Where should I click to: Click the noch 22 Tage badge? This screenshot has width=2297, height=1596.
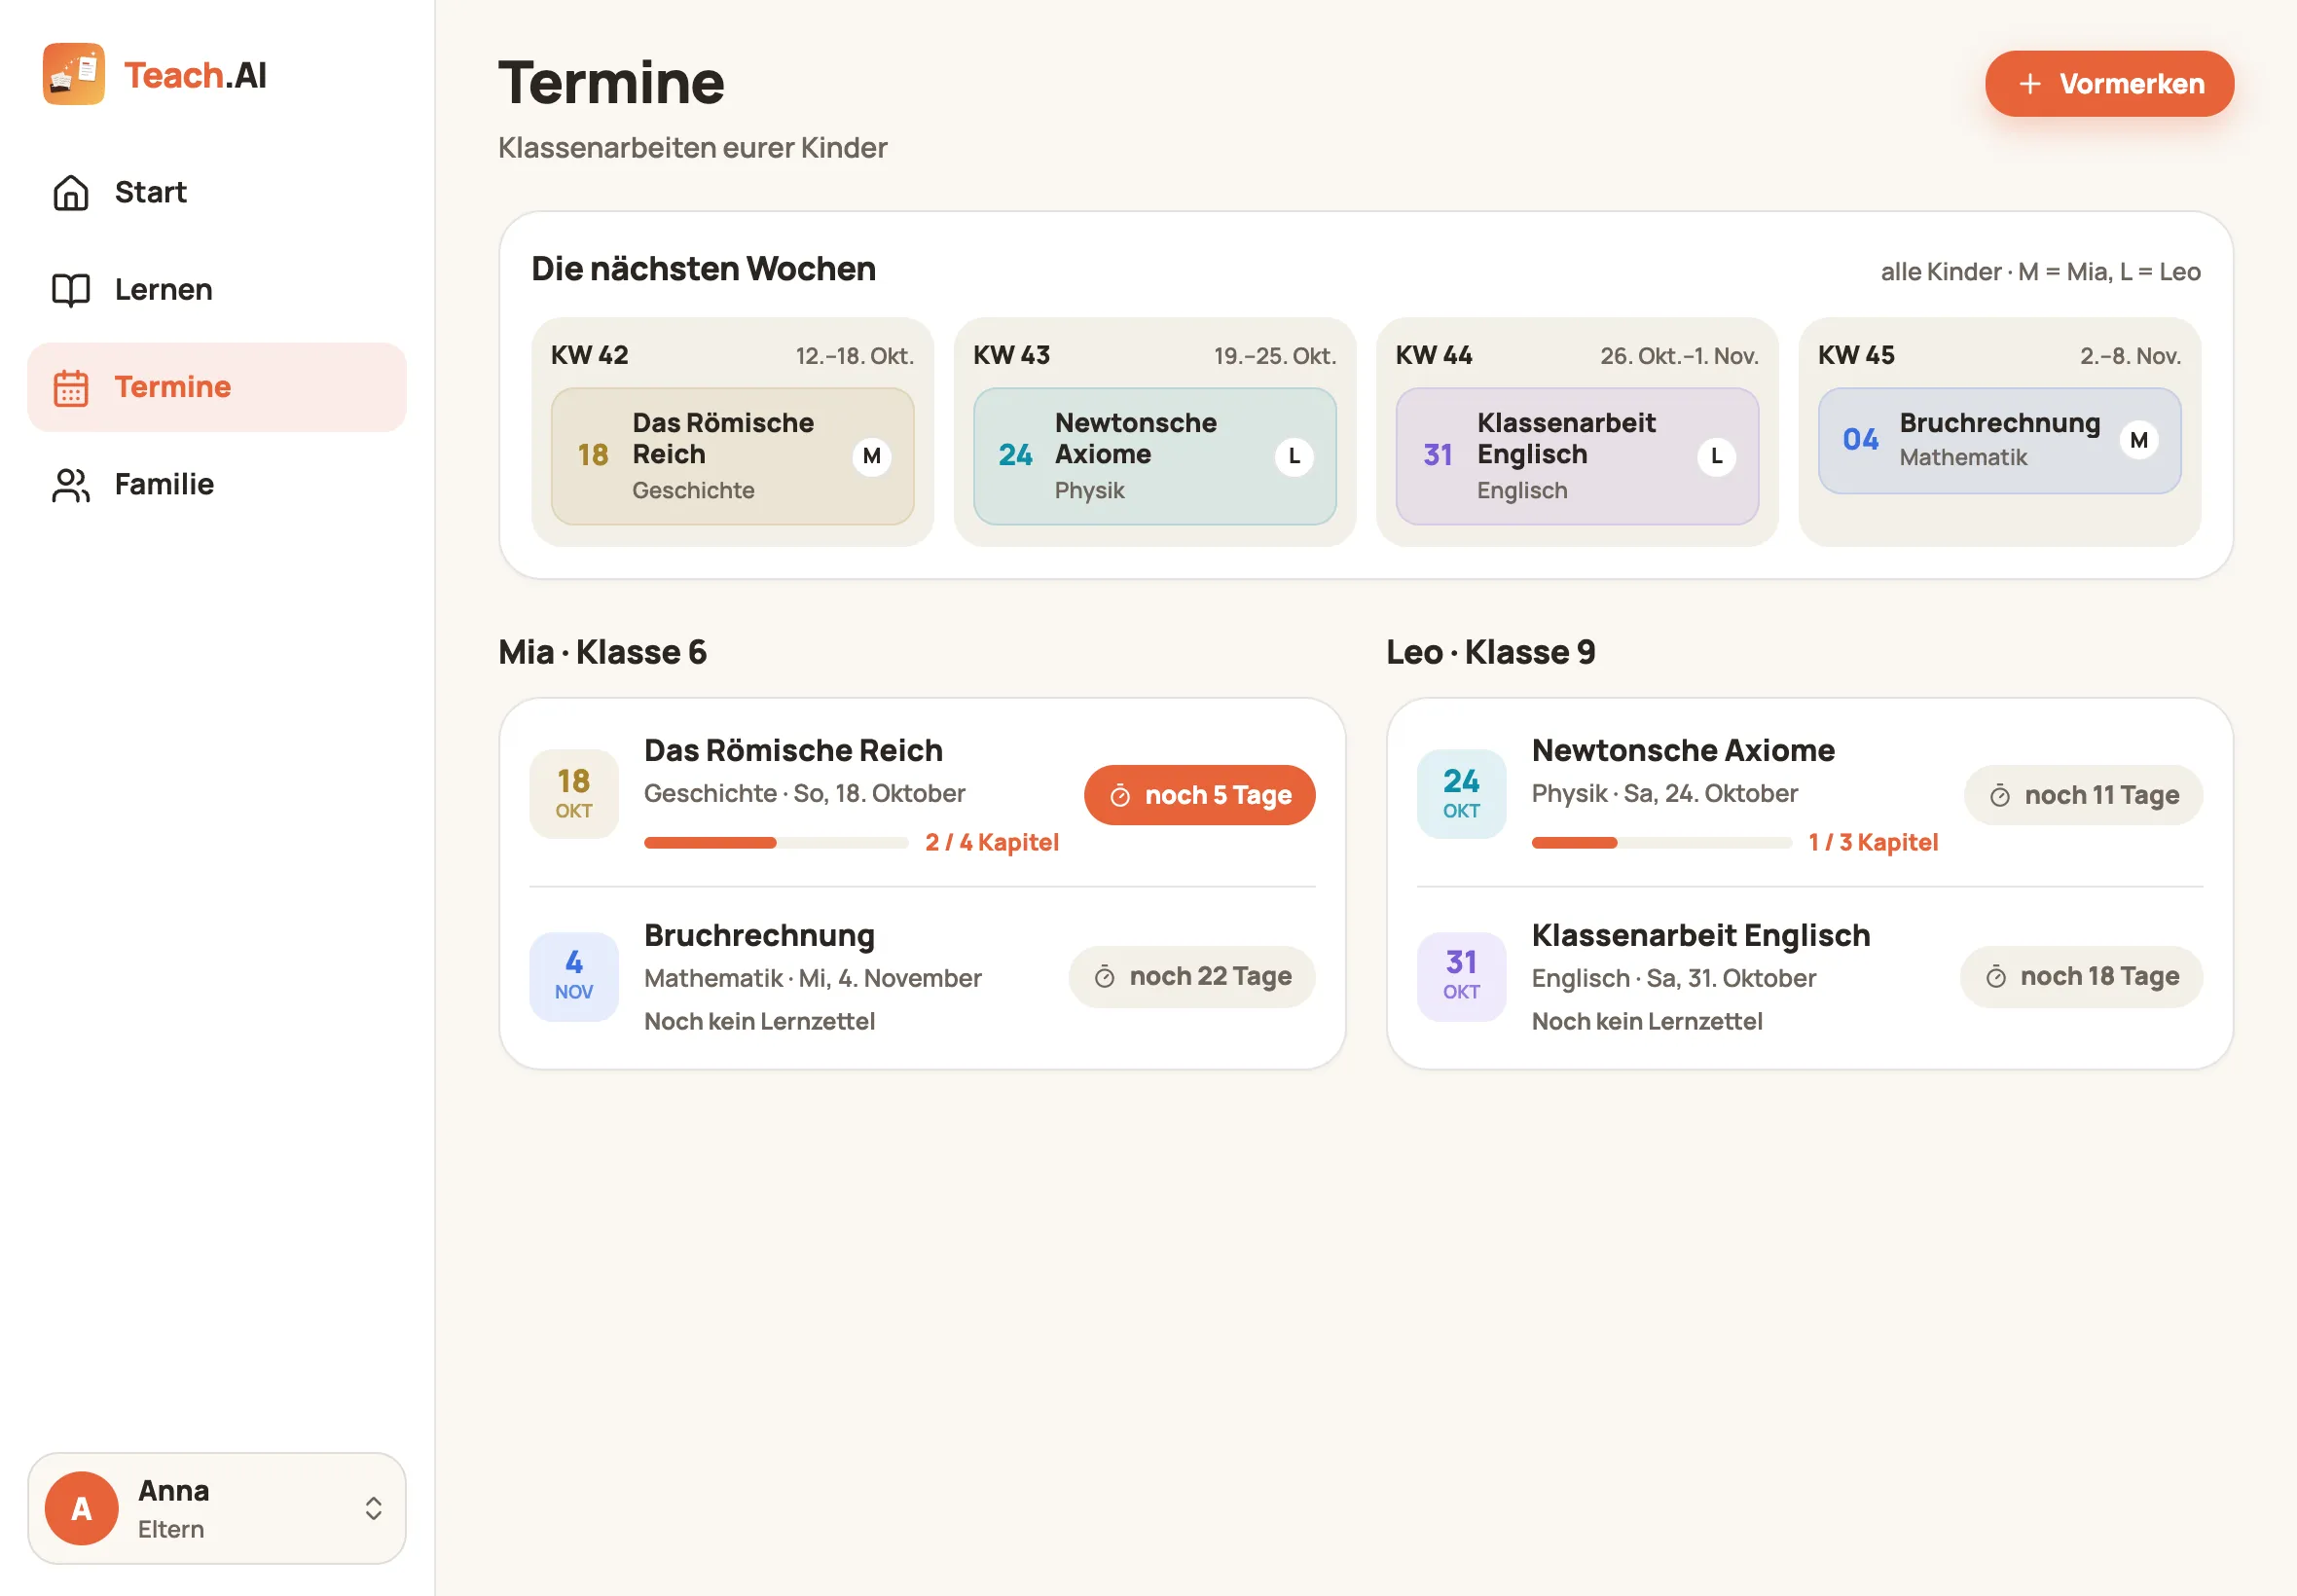[x=1191, y=977]
